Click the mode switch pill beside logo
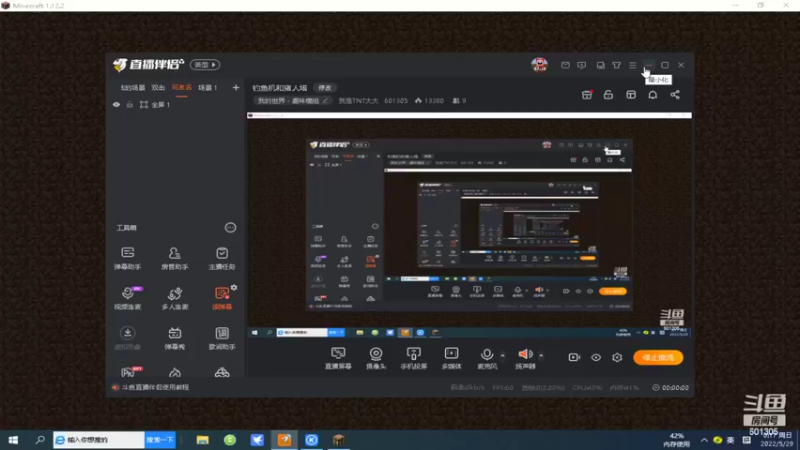The image size is (800, 450). coord(205,65)
